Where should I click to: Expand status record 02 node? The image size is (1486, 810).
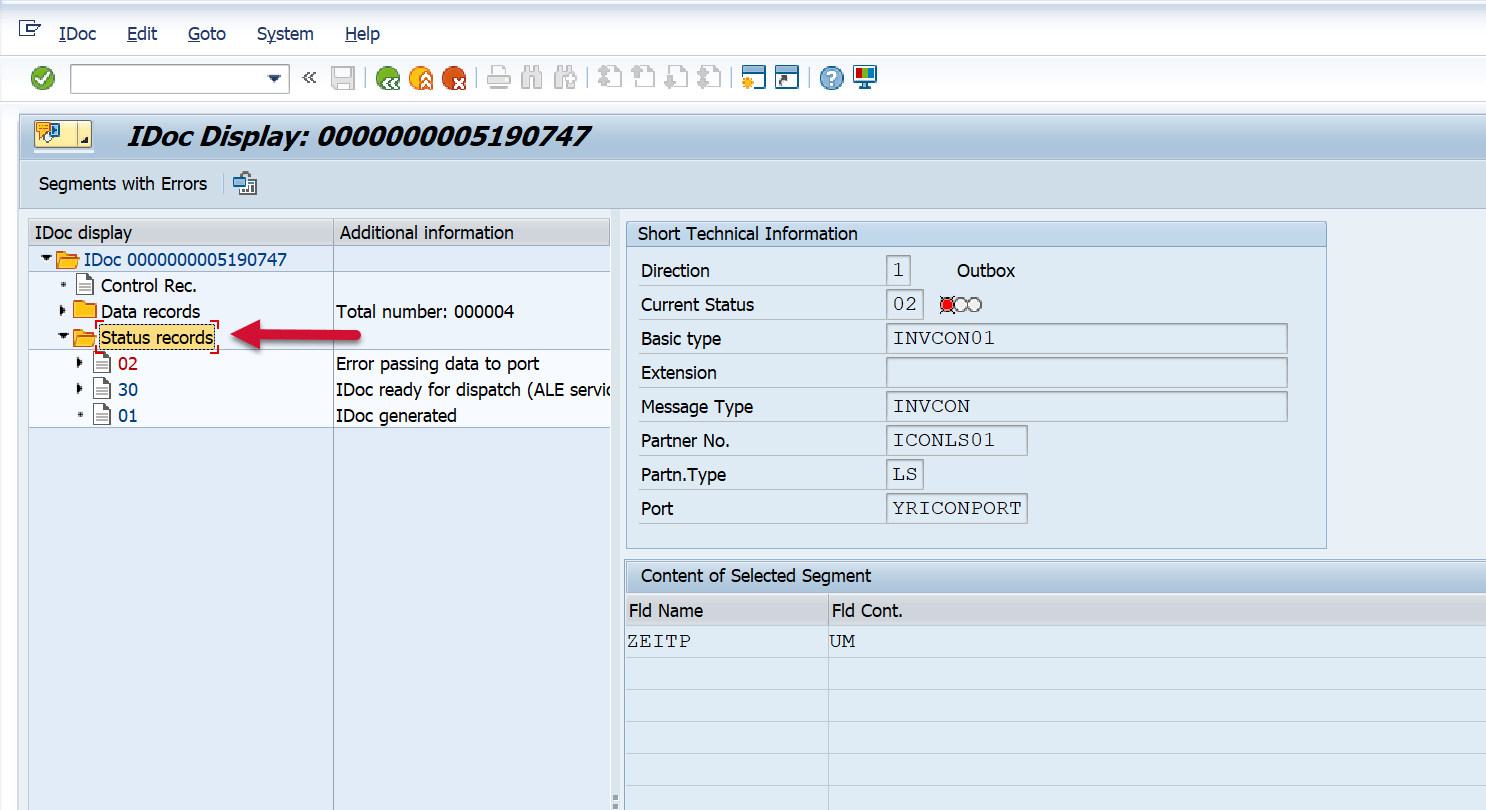coord(80,363)
